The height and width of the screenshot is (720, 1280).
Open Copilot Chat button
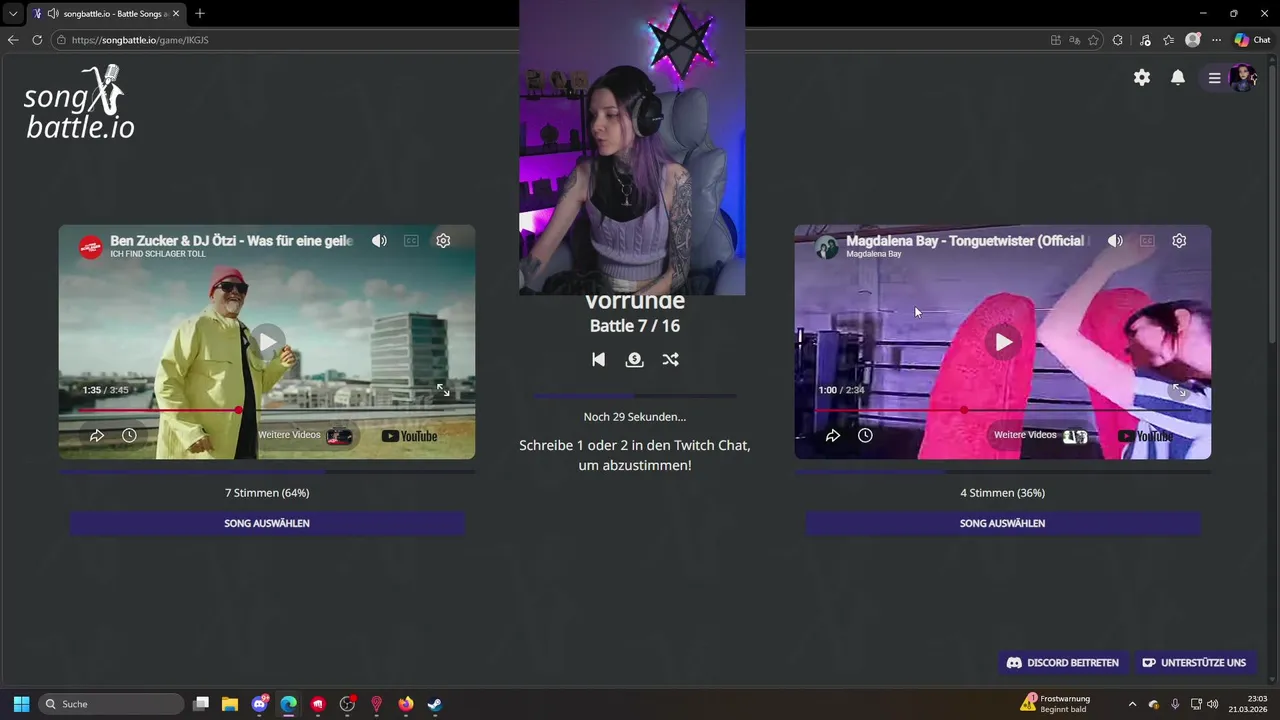click(x=1253, y=40)
